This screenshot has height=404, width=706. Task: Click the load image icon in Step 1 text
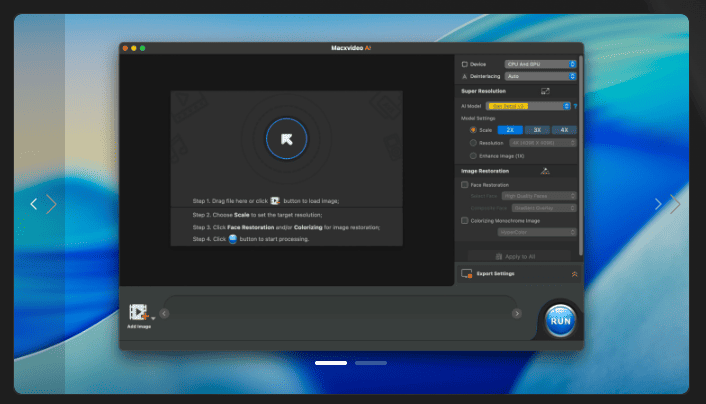click(x=275, y=201)
